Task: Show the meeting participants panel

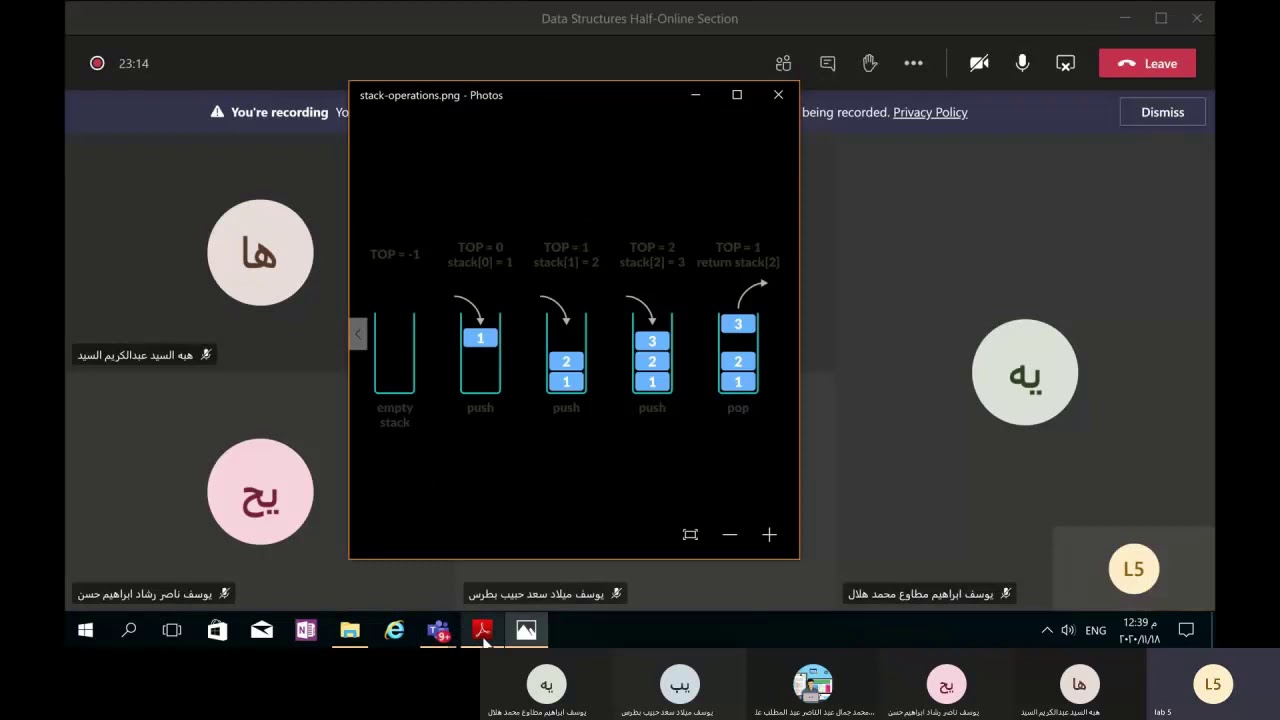Action: (783, 63)
